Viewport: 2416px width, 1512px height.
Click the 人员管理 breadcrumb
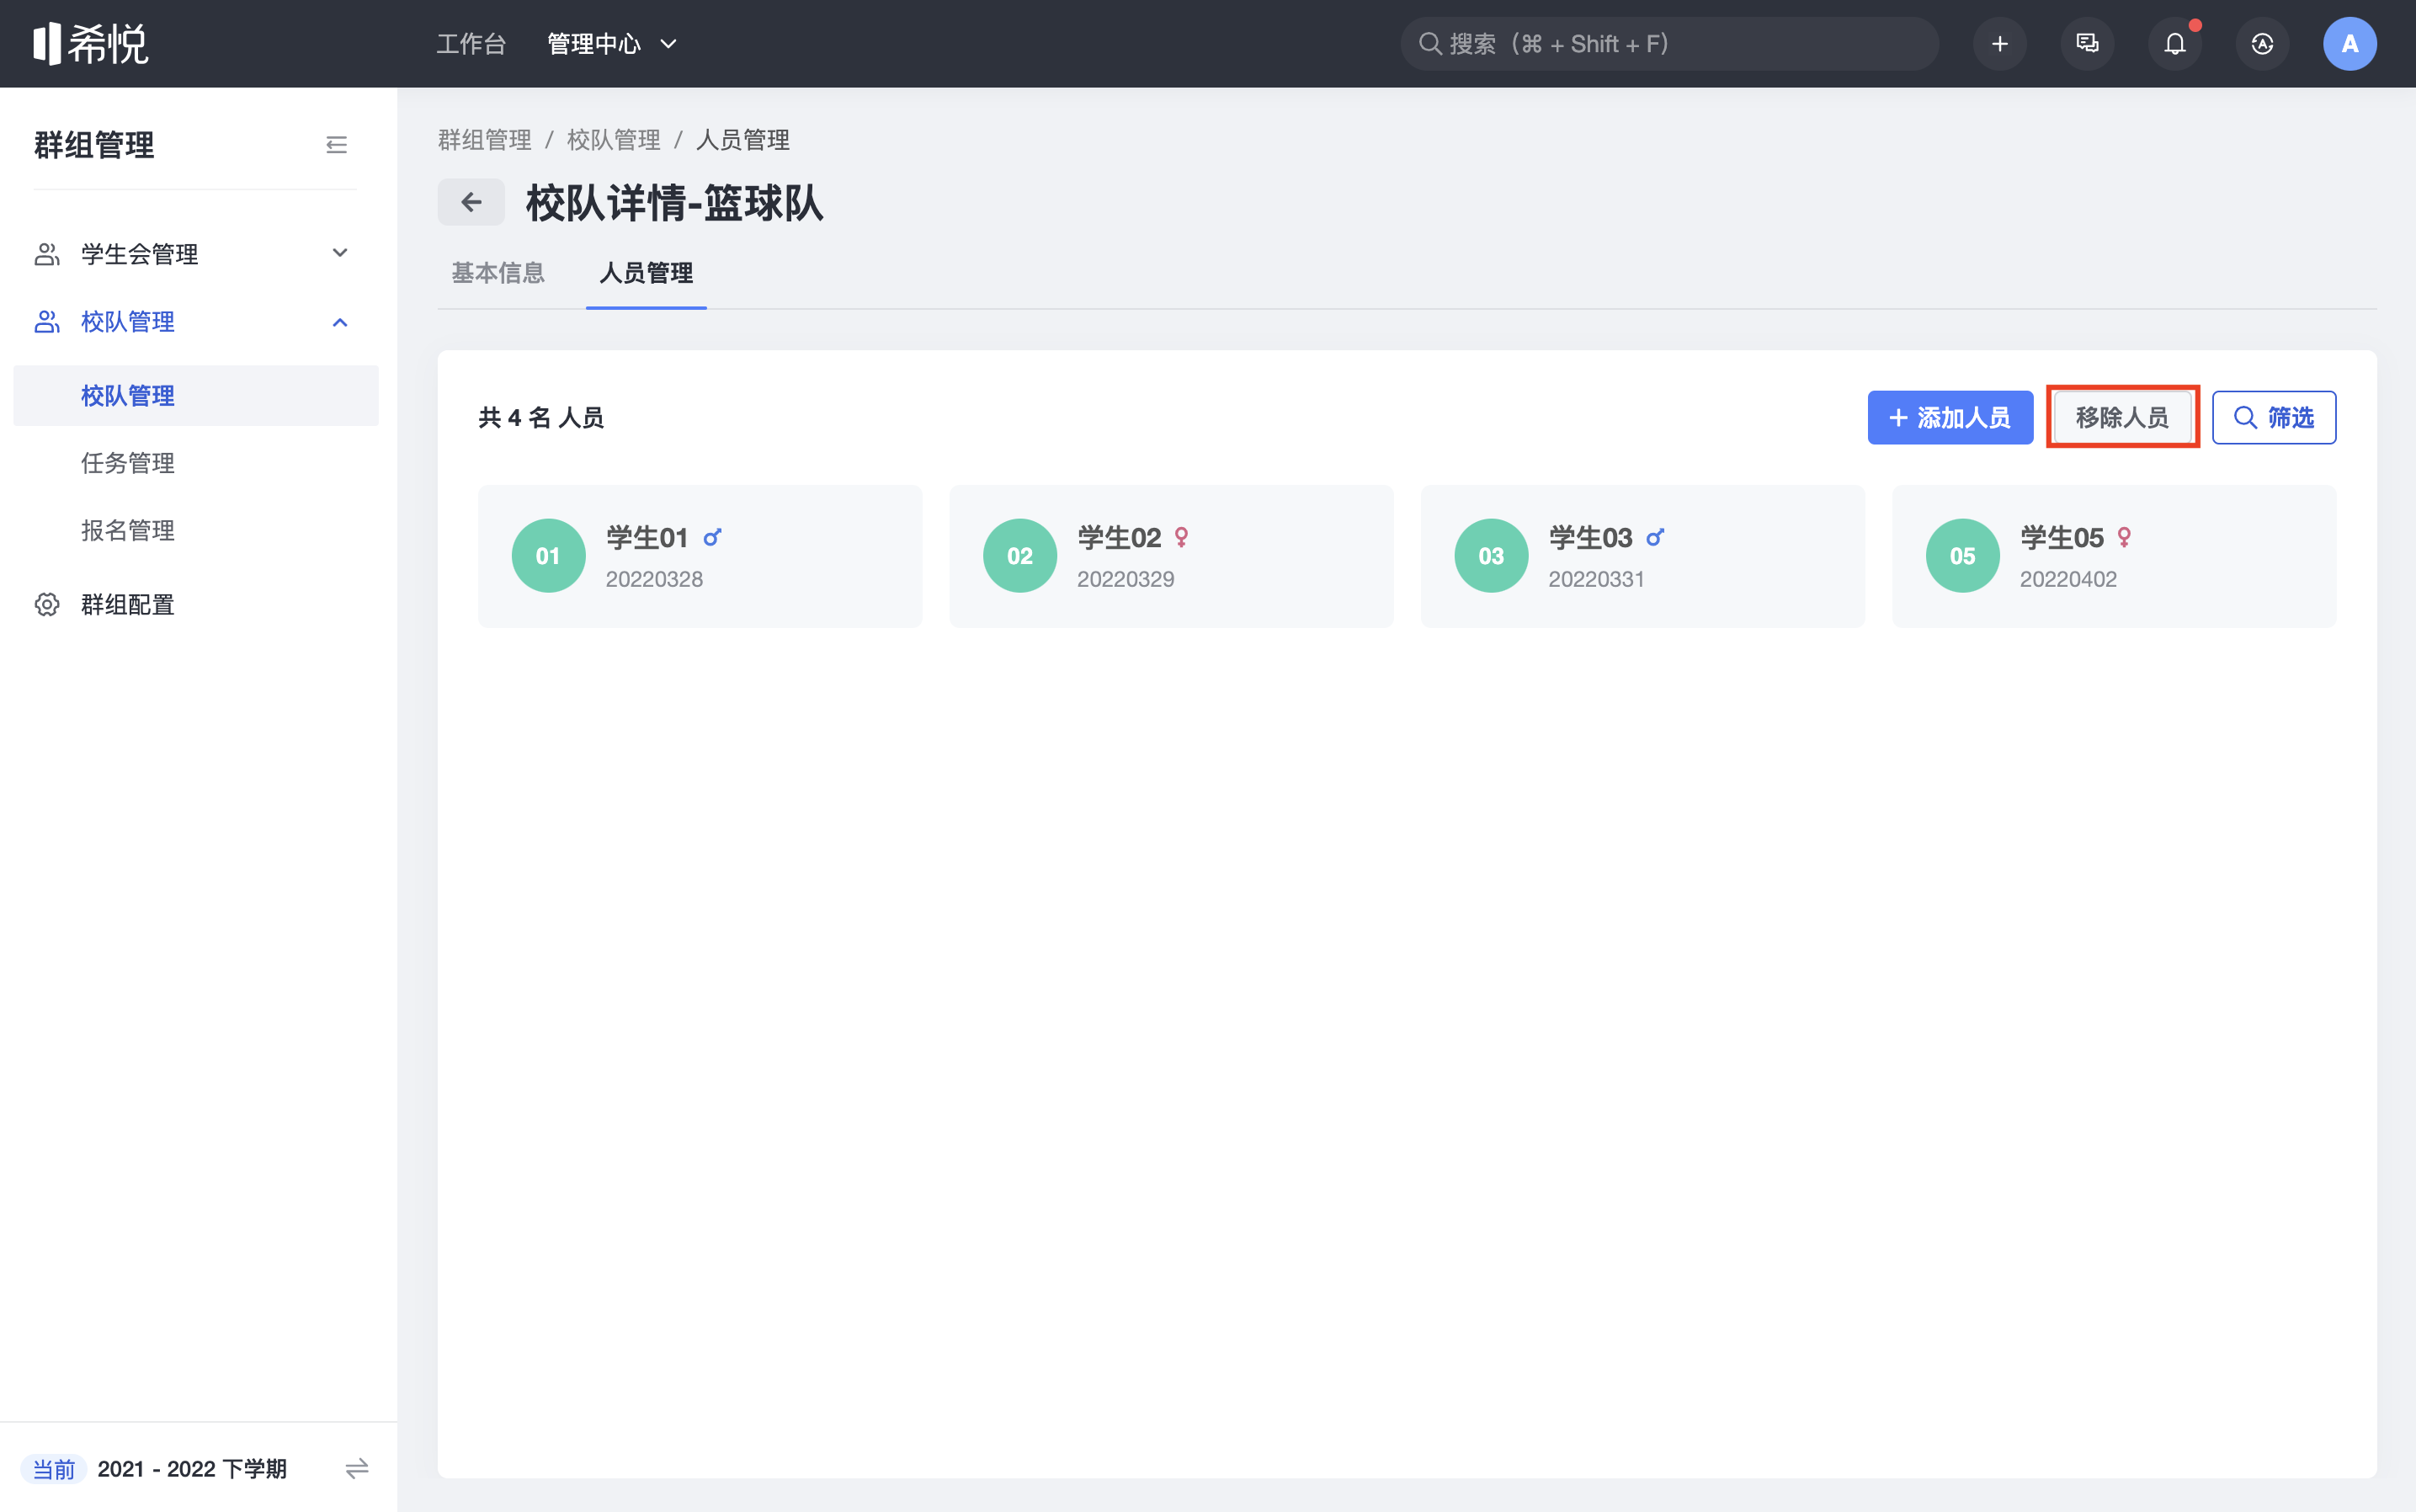coord(743,140)
